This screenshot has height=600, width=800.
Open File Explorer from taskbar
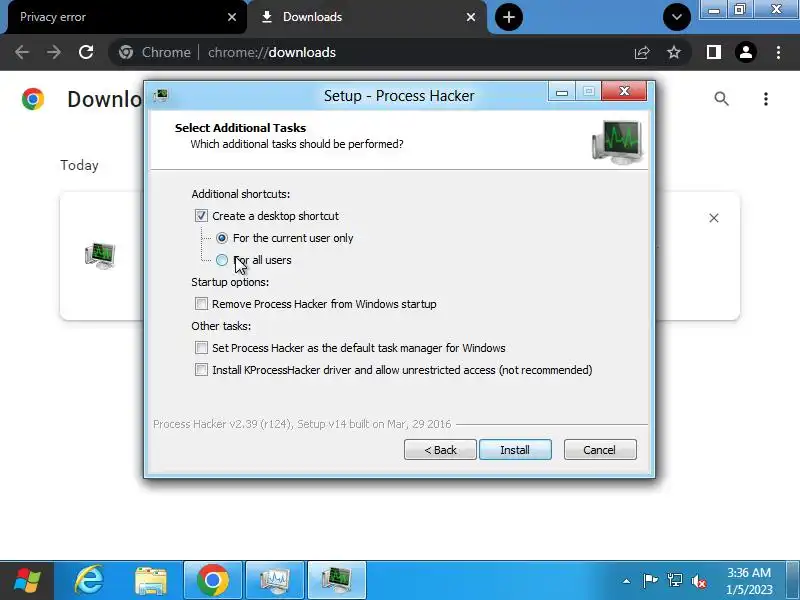[x=151, y=581]
